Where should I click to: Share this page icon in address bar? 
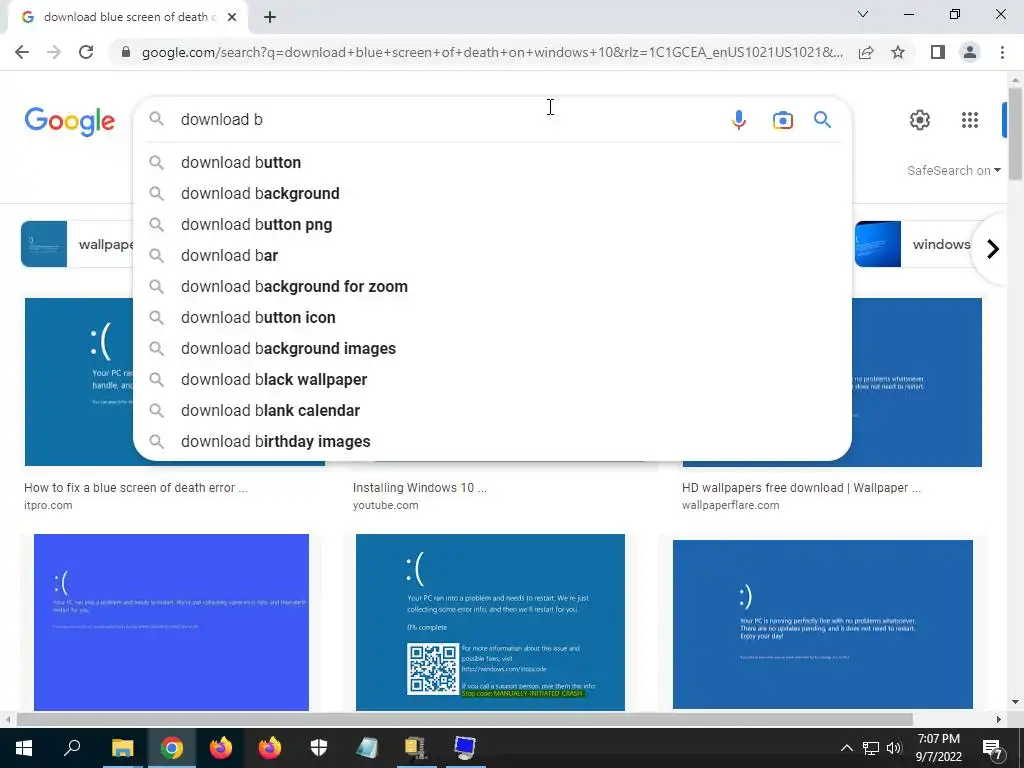tap(866, 52)
